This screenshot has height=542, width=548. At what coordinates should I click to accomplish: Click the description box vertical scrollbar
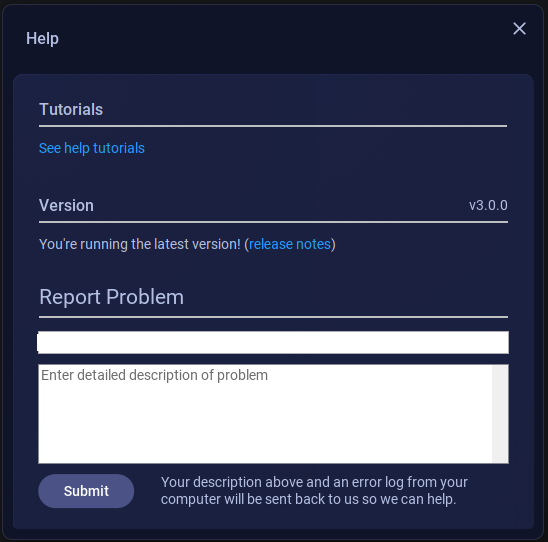[500, 414]
